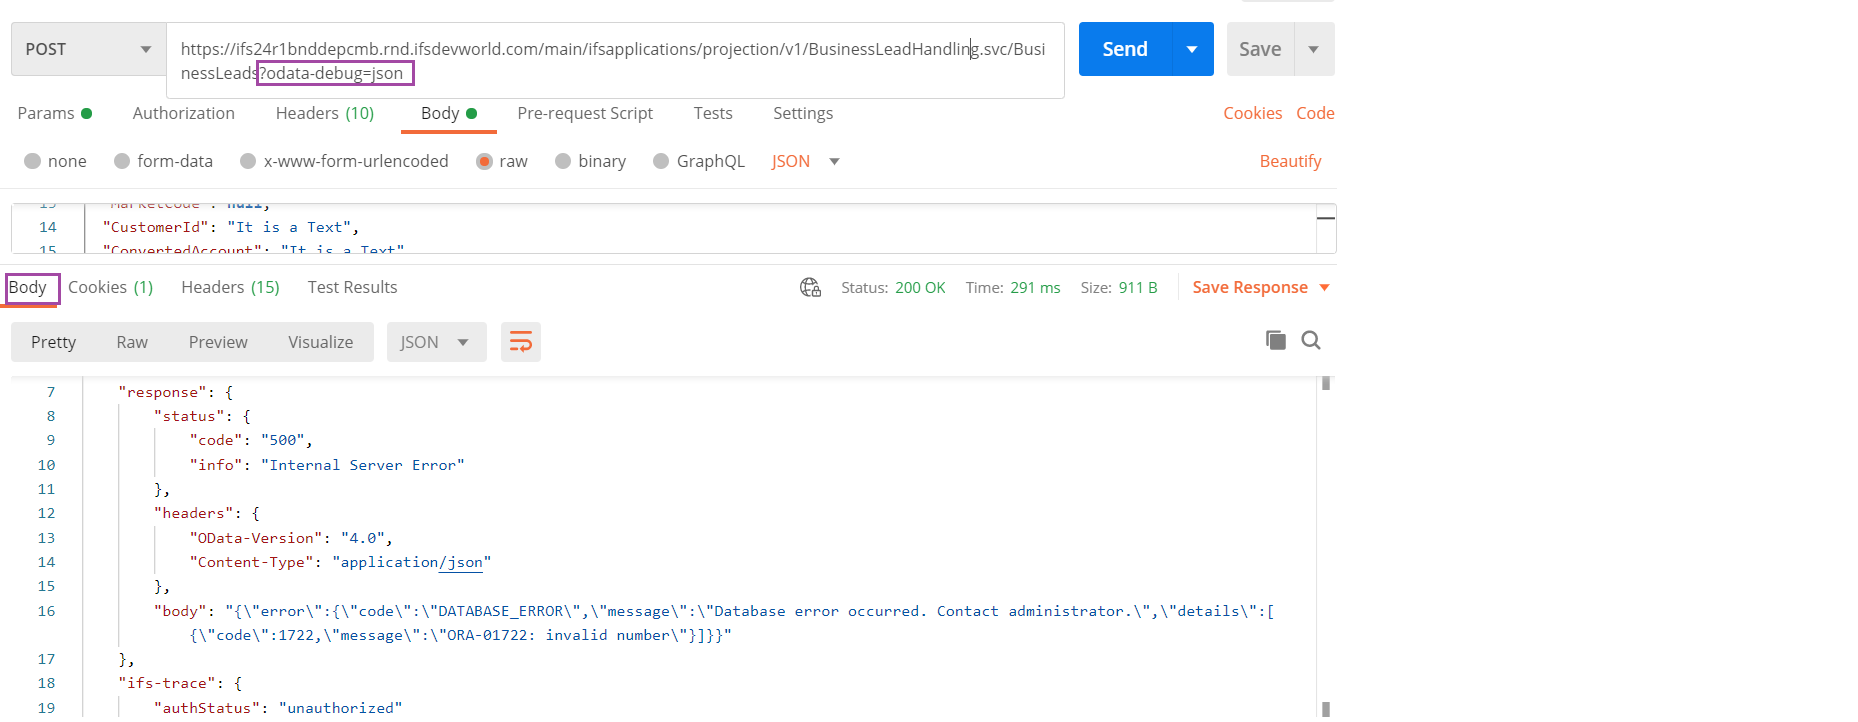Screen dimensions: 1858x722
Task: Open response Headers (15) tab
Action: click(x=230, y=288)
